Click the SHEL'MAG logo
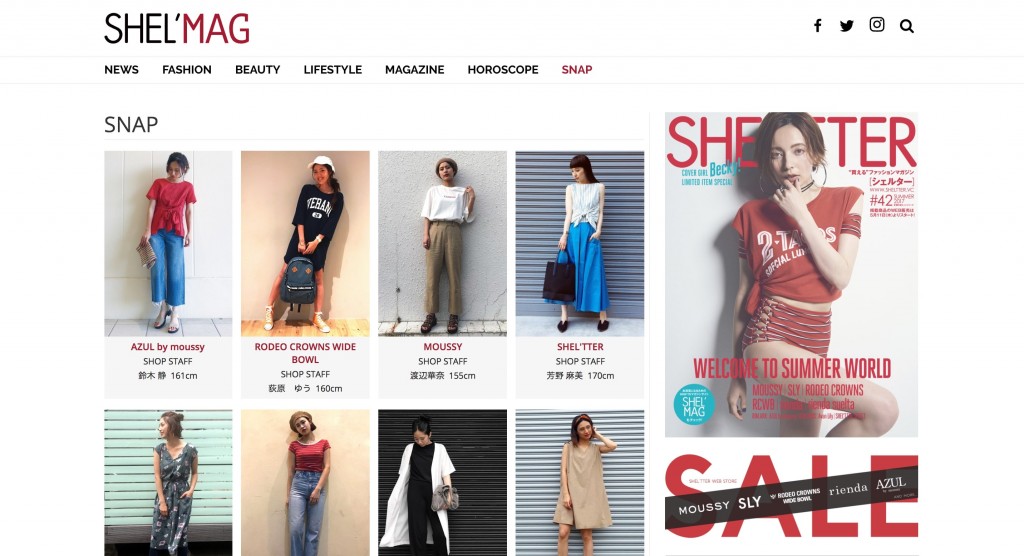The image size is (1024, 556). pos(177,29)
